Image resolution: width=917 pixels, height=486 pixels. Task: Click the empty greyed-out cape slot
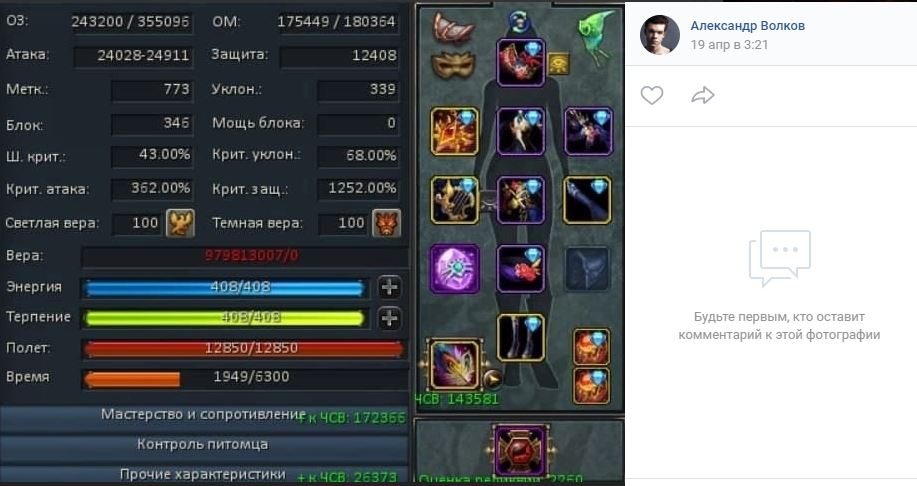[587, 268]
